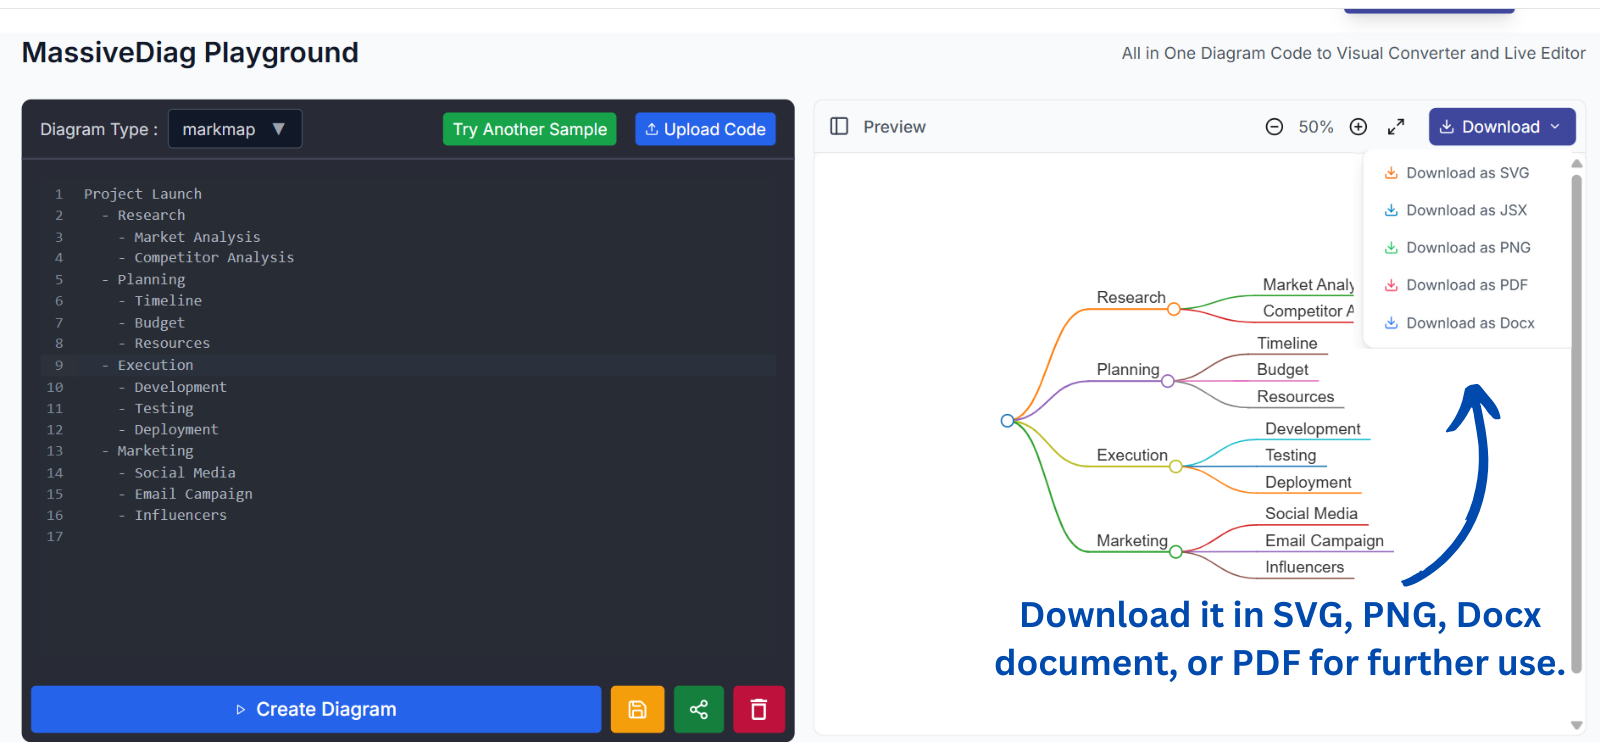
Task: Click code line '- Resources'
Action: [164, 344]
